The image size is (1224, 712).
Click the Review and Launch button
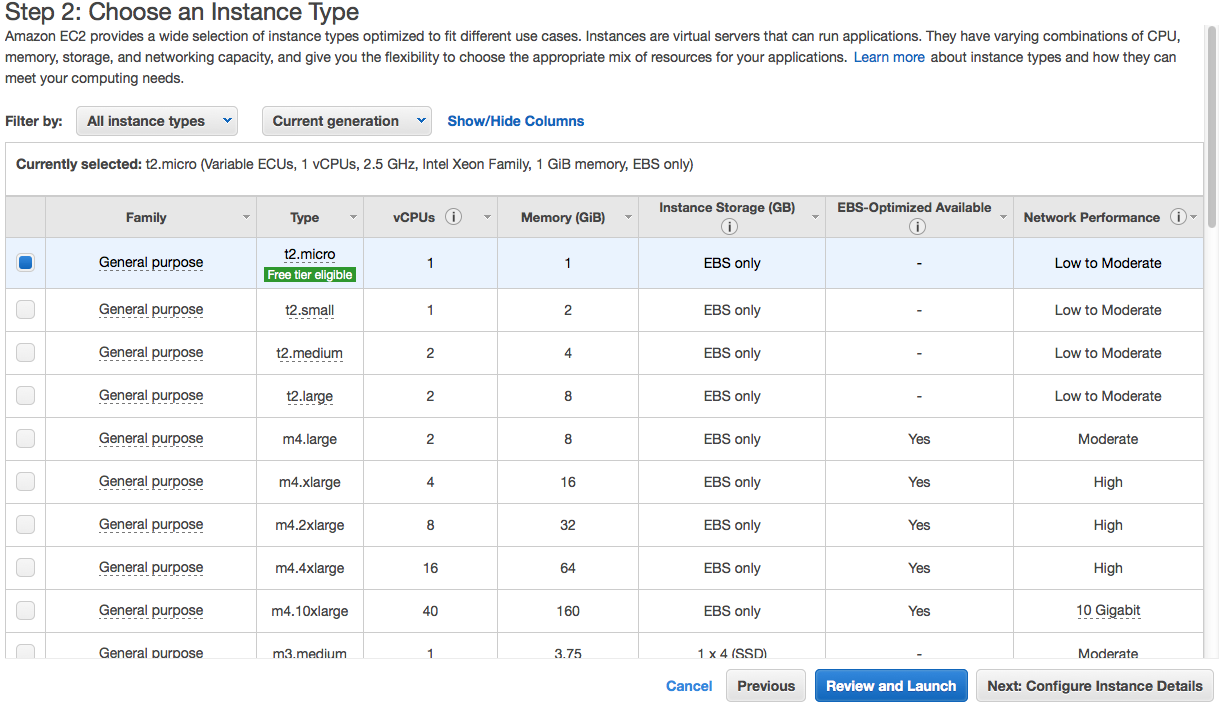(x=891, y=686)
